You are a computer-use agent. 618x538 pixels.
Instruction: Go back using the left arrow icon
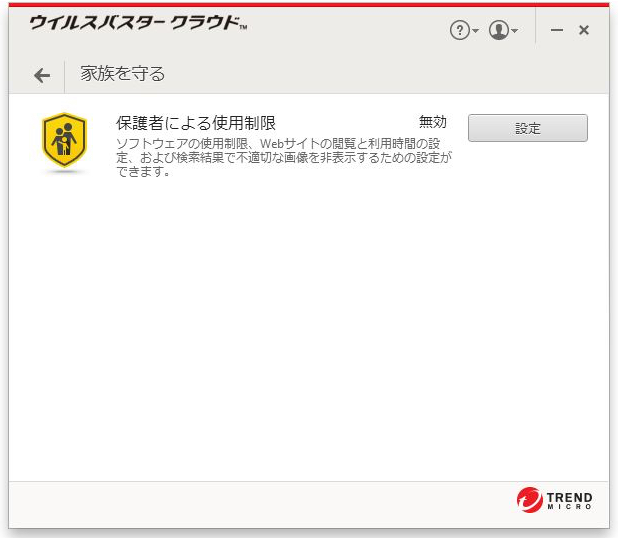coord(42,75)
